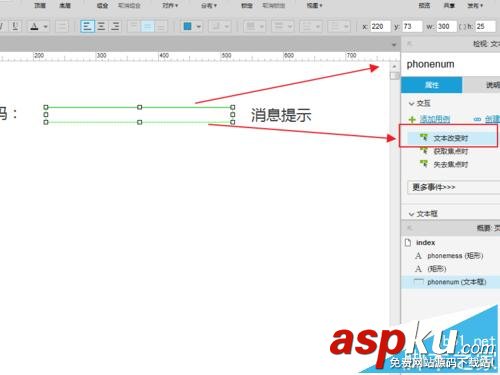
Task: Select the index page in outline
Action: click(x=425, y=243)
